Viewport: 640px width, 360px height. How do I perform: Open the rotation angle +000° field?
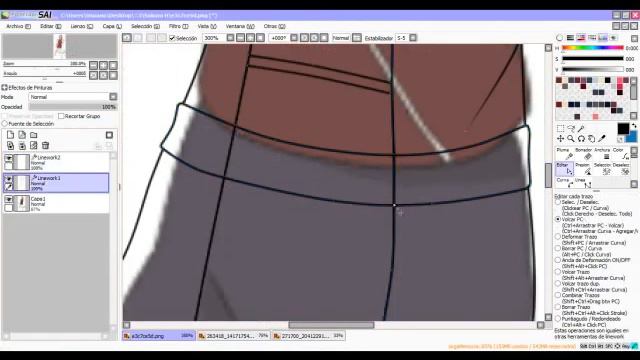tap(279, 38)
